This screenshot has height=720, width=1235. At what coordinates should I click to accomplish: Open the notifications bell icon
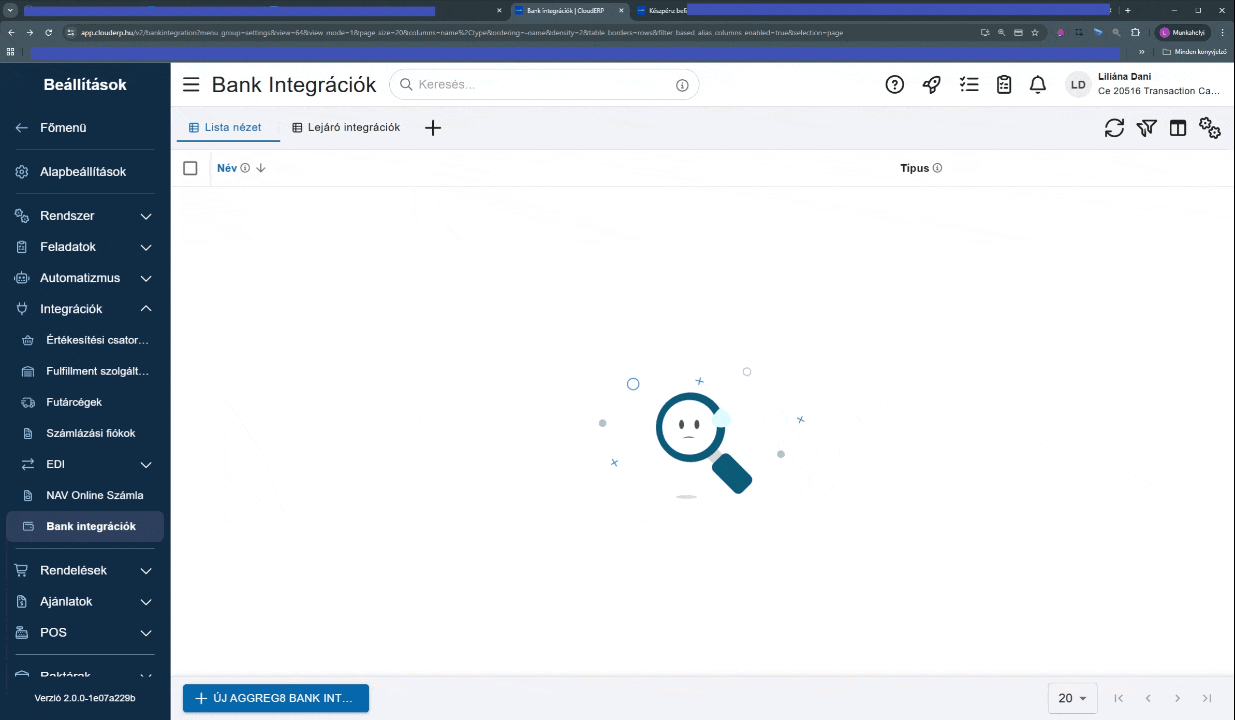(1037, 84)
